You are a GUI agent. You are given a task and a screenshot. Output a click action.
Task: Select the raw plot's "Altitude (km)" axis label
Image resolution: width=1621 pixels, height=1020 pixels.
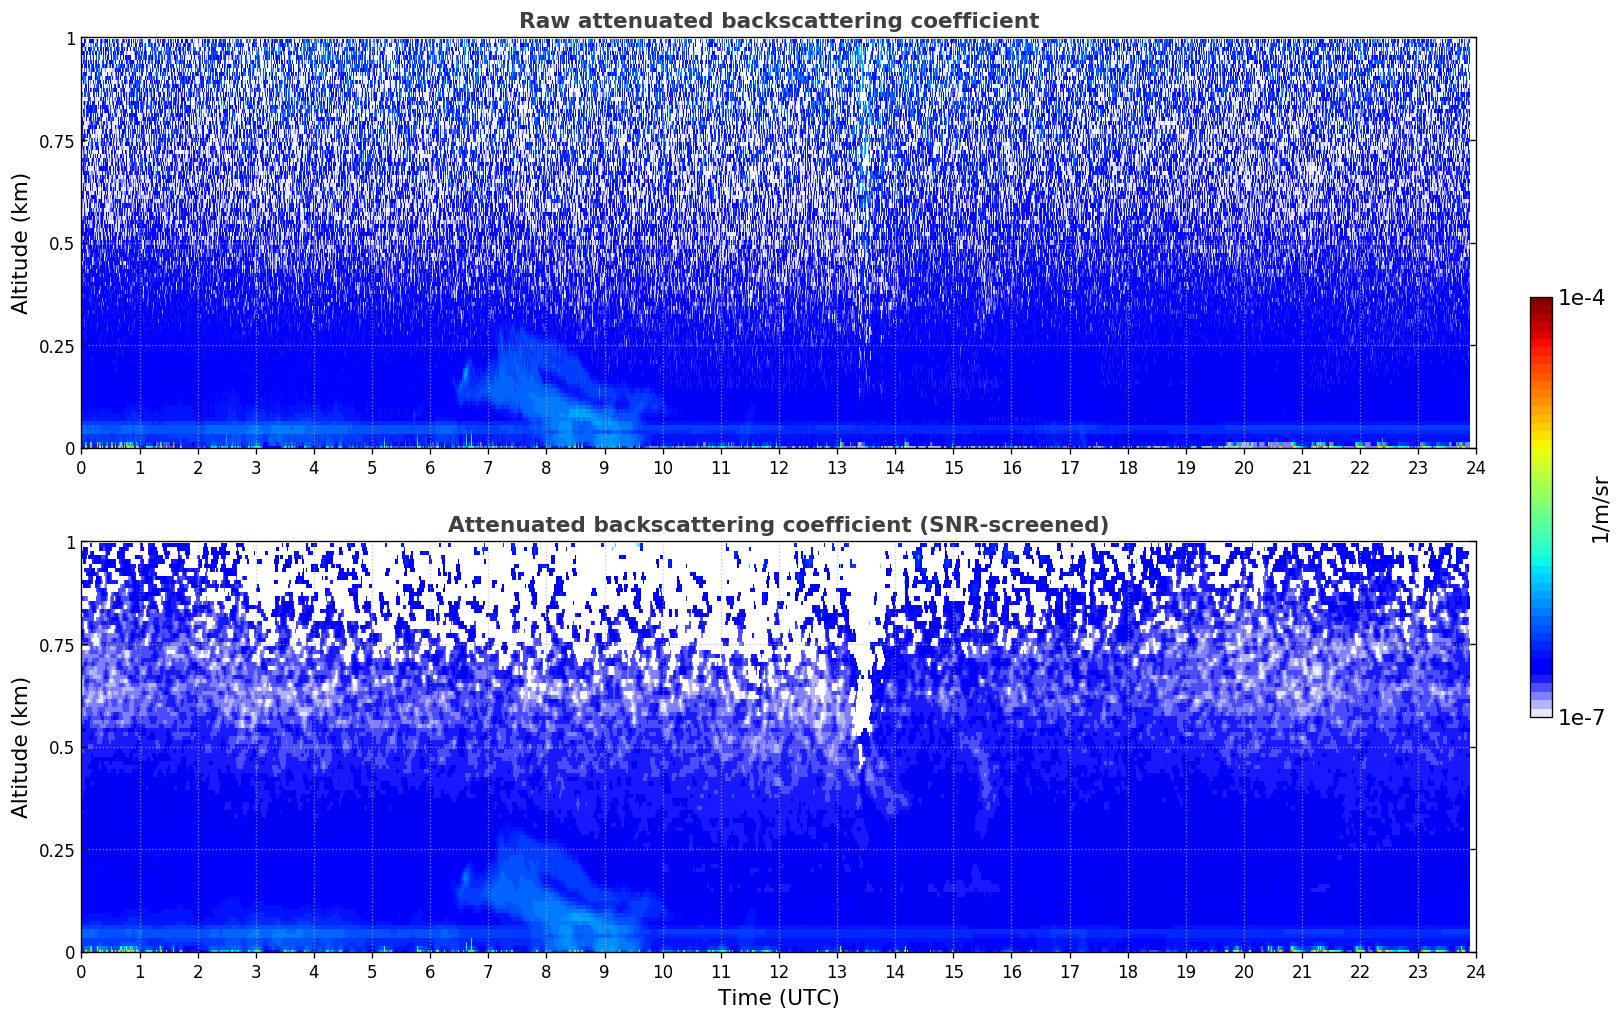(21, 243)
